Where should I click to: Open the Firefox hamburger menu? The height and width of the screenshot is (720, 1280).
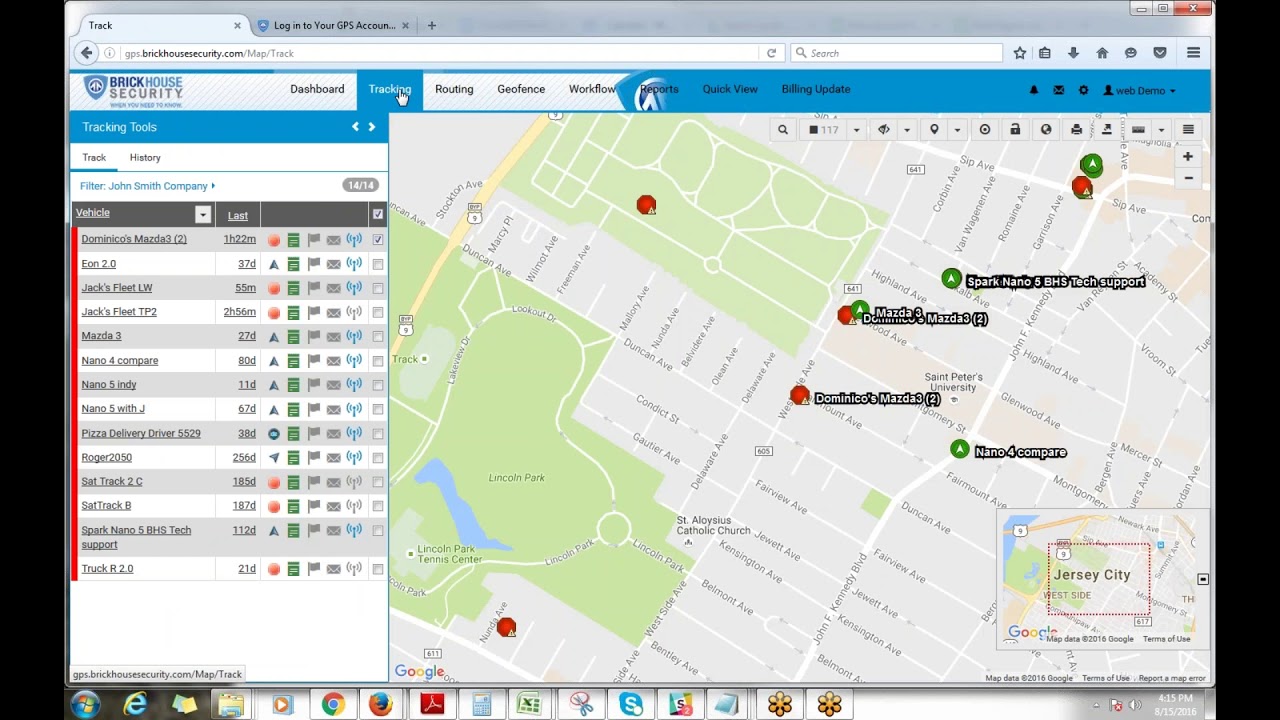[1193, 53]
